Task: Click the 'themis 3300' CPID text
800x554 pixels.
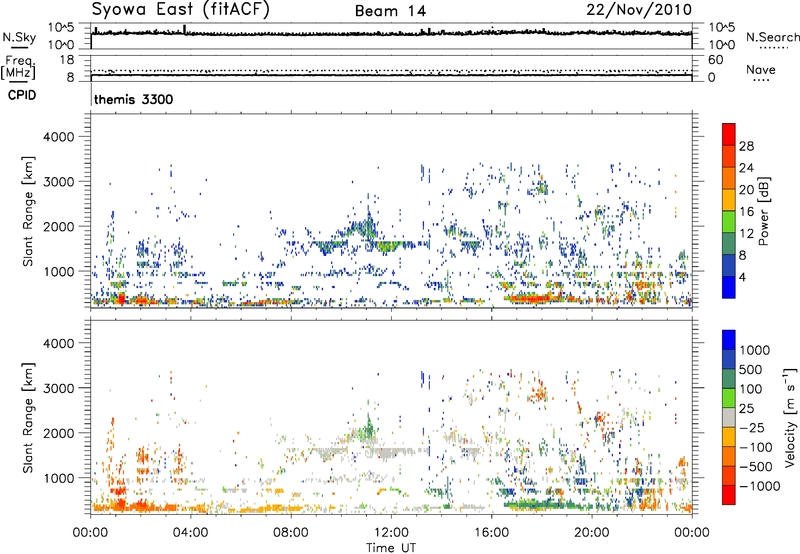Action: (x=134, y=99)
